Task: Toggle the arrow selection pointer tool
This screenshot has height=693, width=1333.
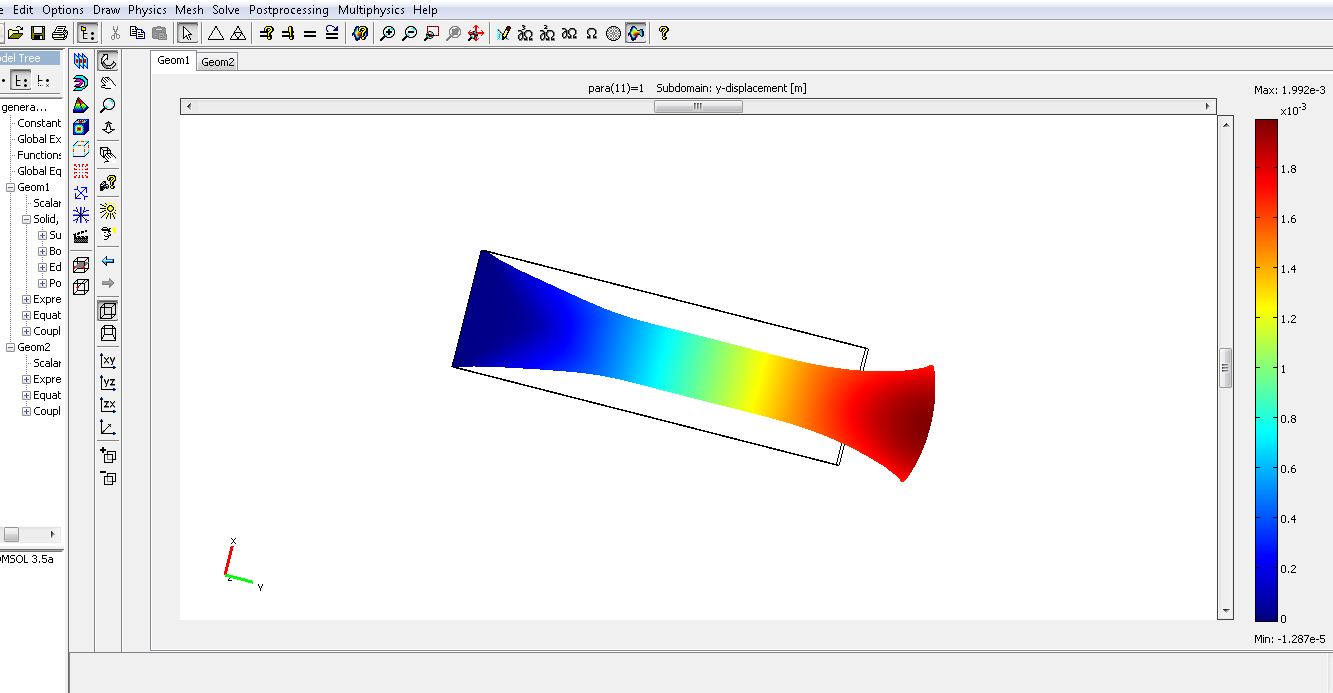Action: [x=187, y=33]
